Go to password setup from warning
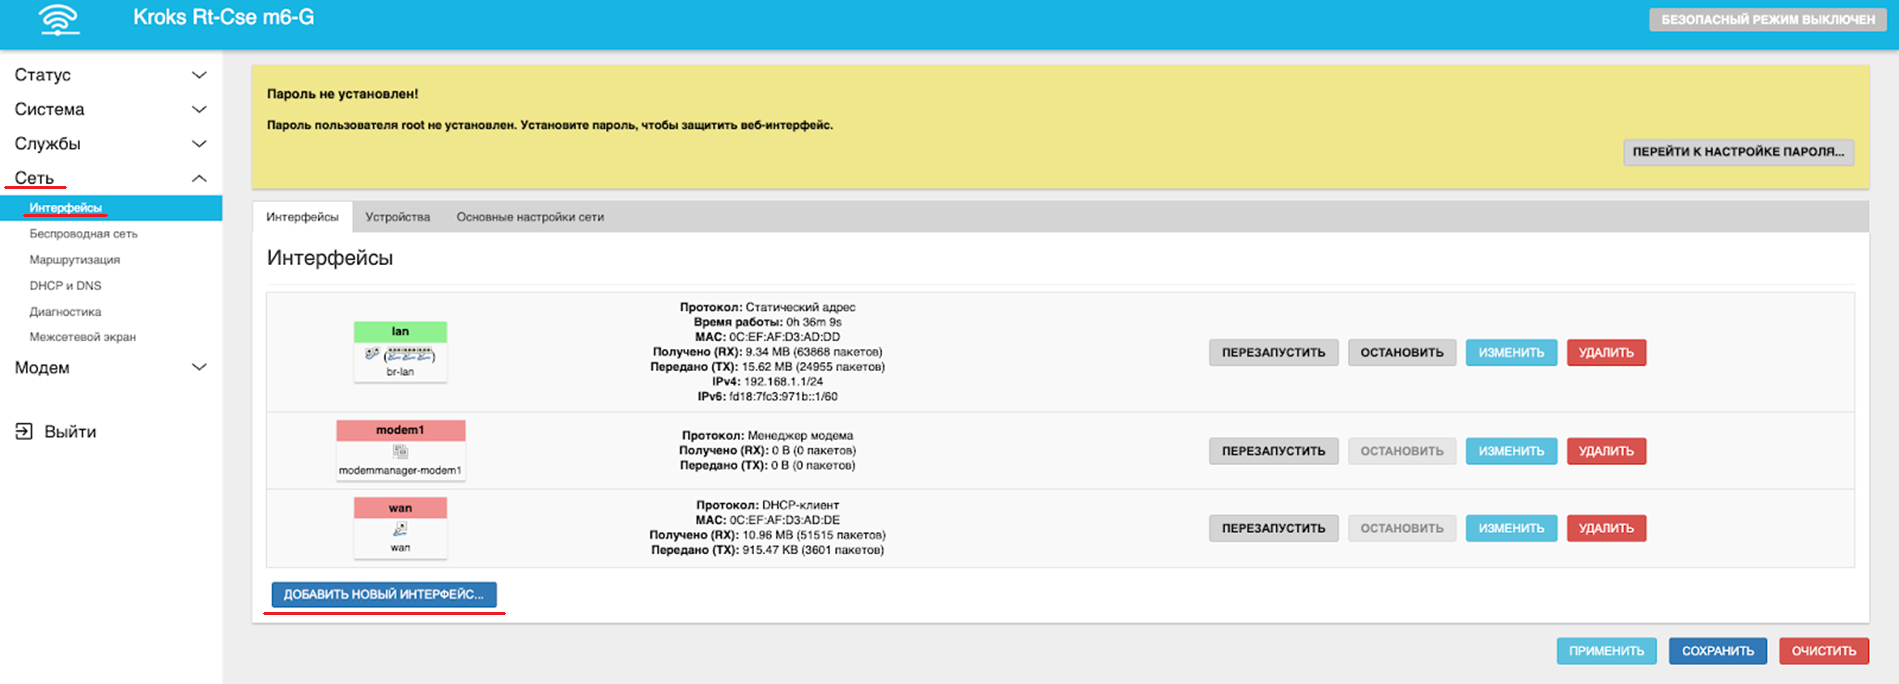Image resolution: width=1899 pixels, height=684 pixels. tap(1738, 152)
